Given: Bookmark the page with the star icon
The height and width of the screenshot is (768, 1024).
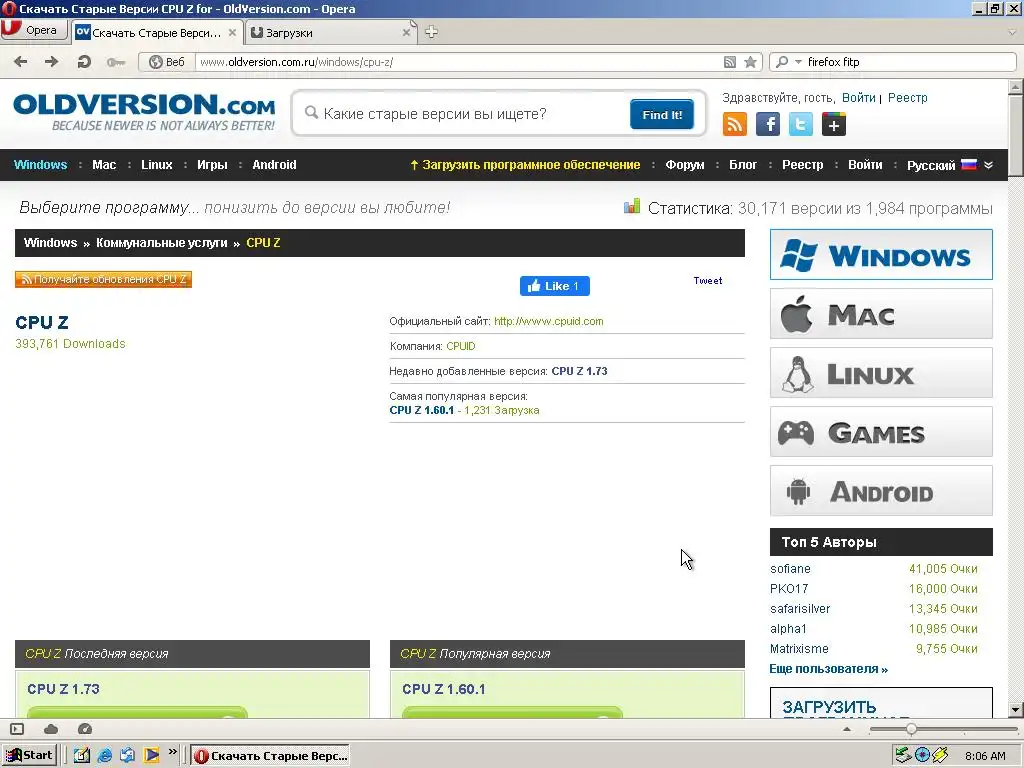Looking at the screenshot, I should [x=750, y=62].
